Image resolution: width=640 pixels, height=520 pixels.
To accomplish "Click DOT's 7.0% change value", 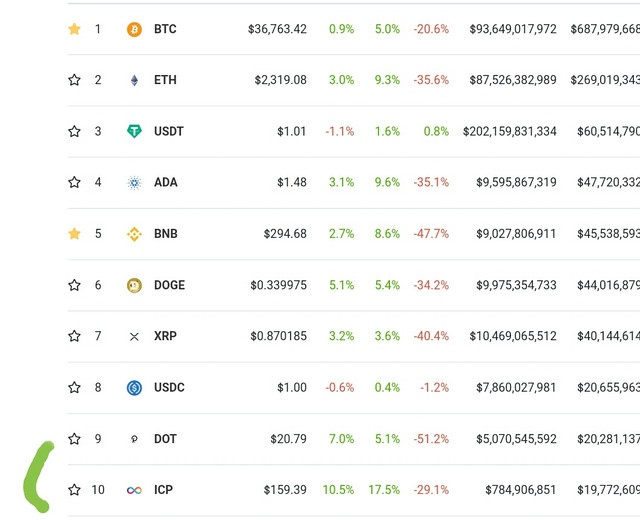I will pyautogui.click(x=342, y=439).
